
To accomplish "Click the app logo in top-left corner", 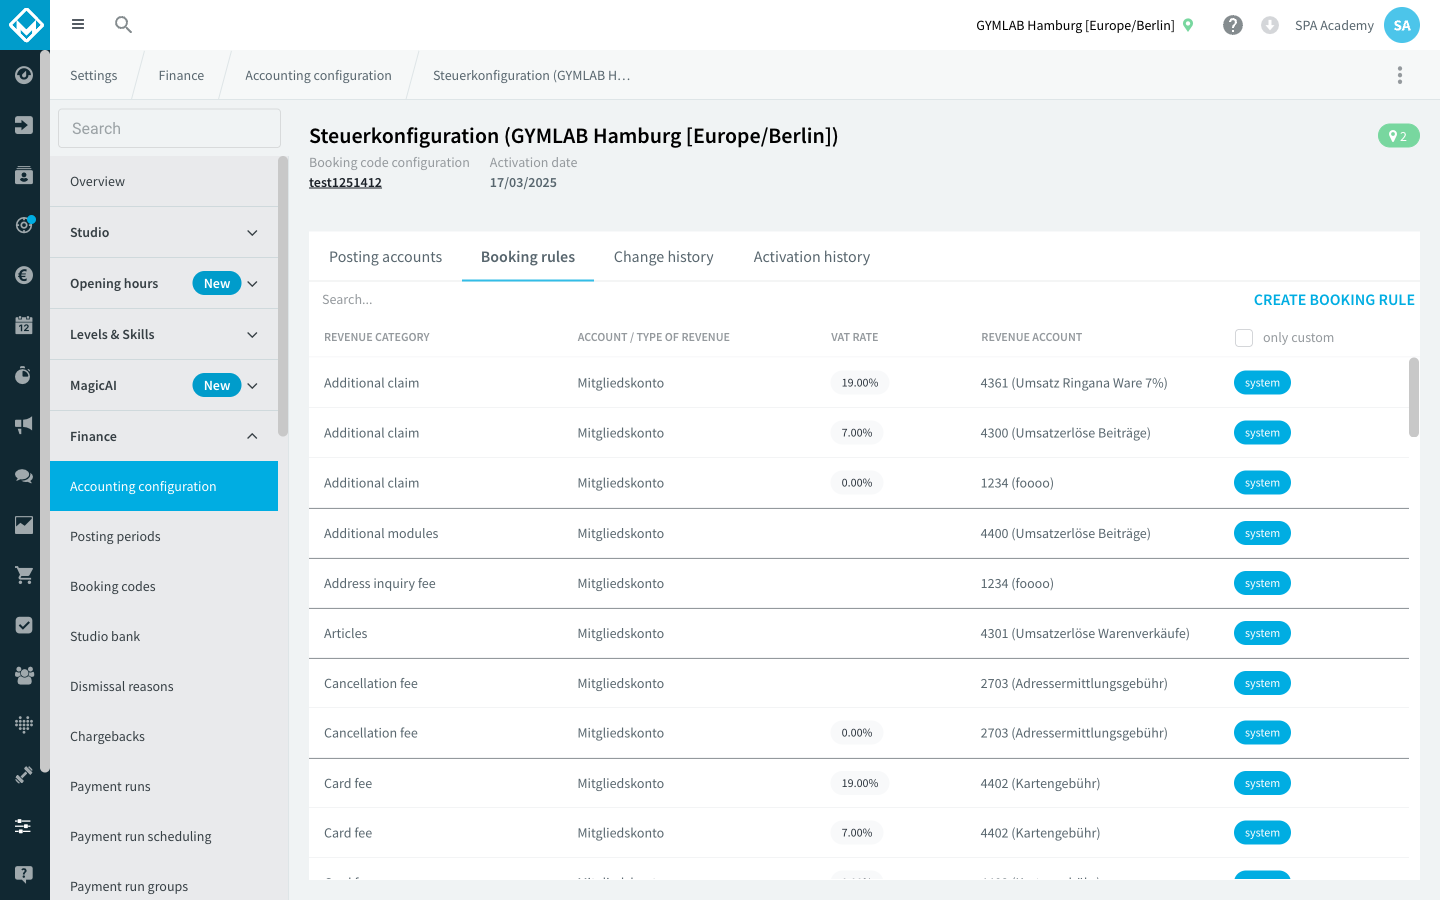I will click(x=25, y=25).
